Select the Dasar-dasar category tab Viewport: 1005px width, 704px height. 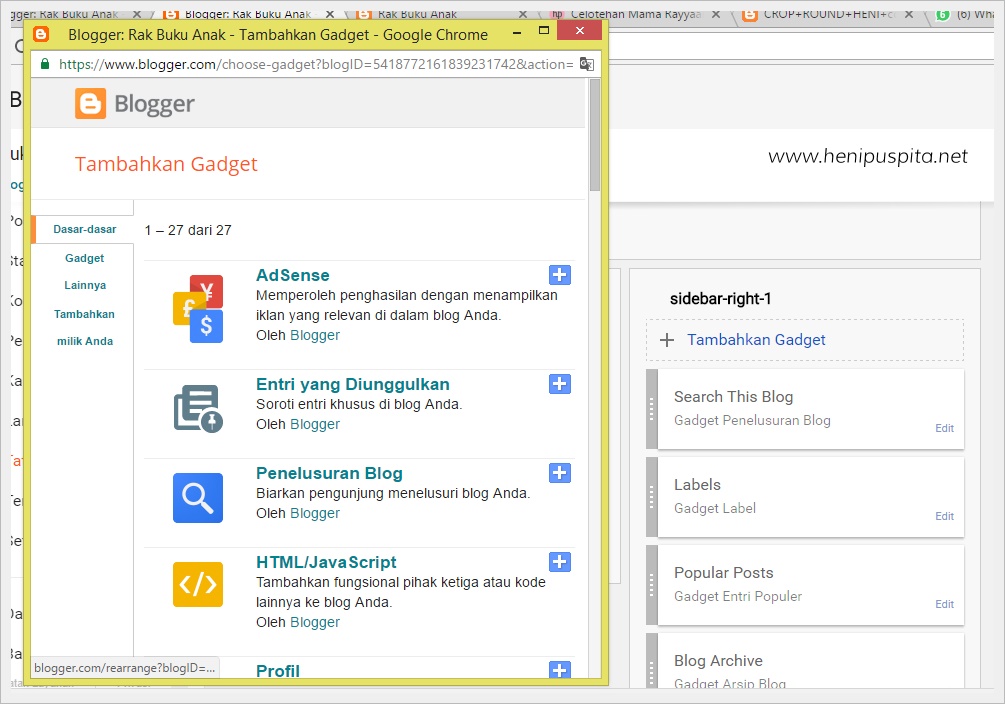(x=85, y=230)
